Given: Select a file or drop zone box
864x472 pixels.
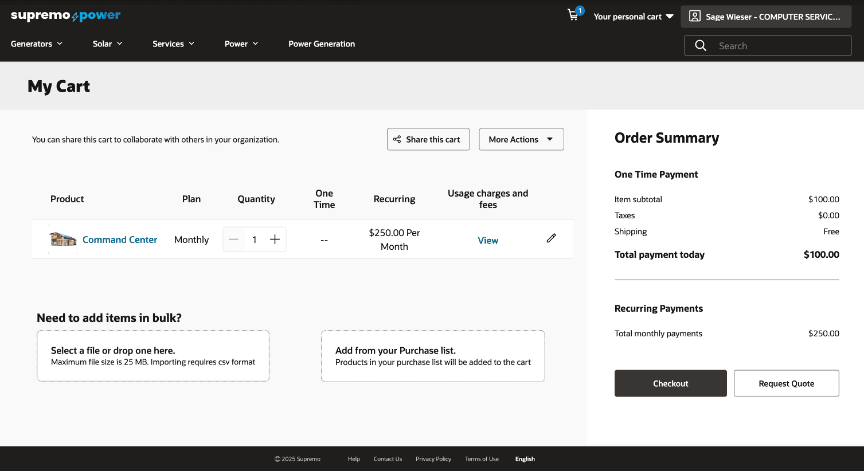Looking at the screenshot, I should tap(153, 356).
